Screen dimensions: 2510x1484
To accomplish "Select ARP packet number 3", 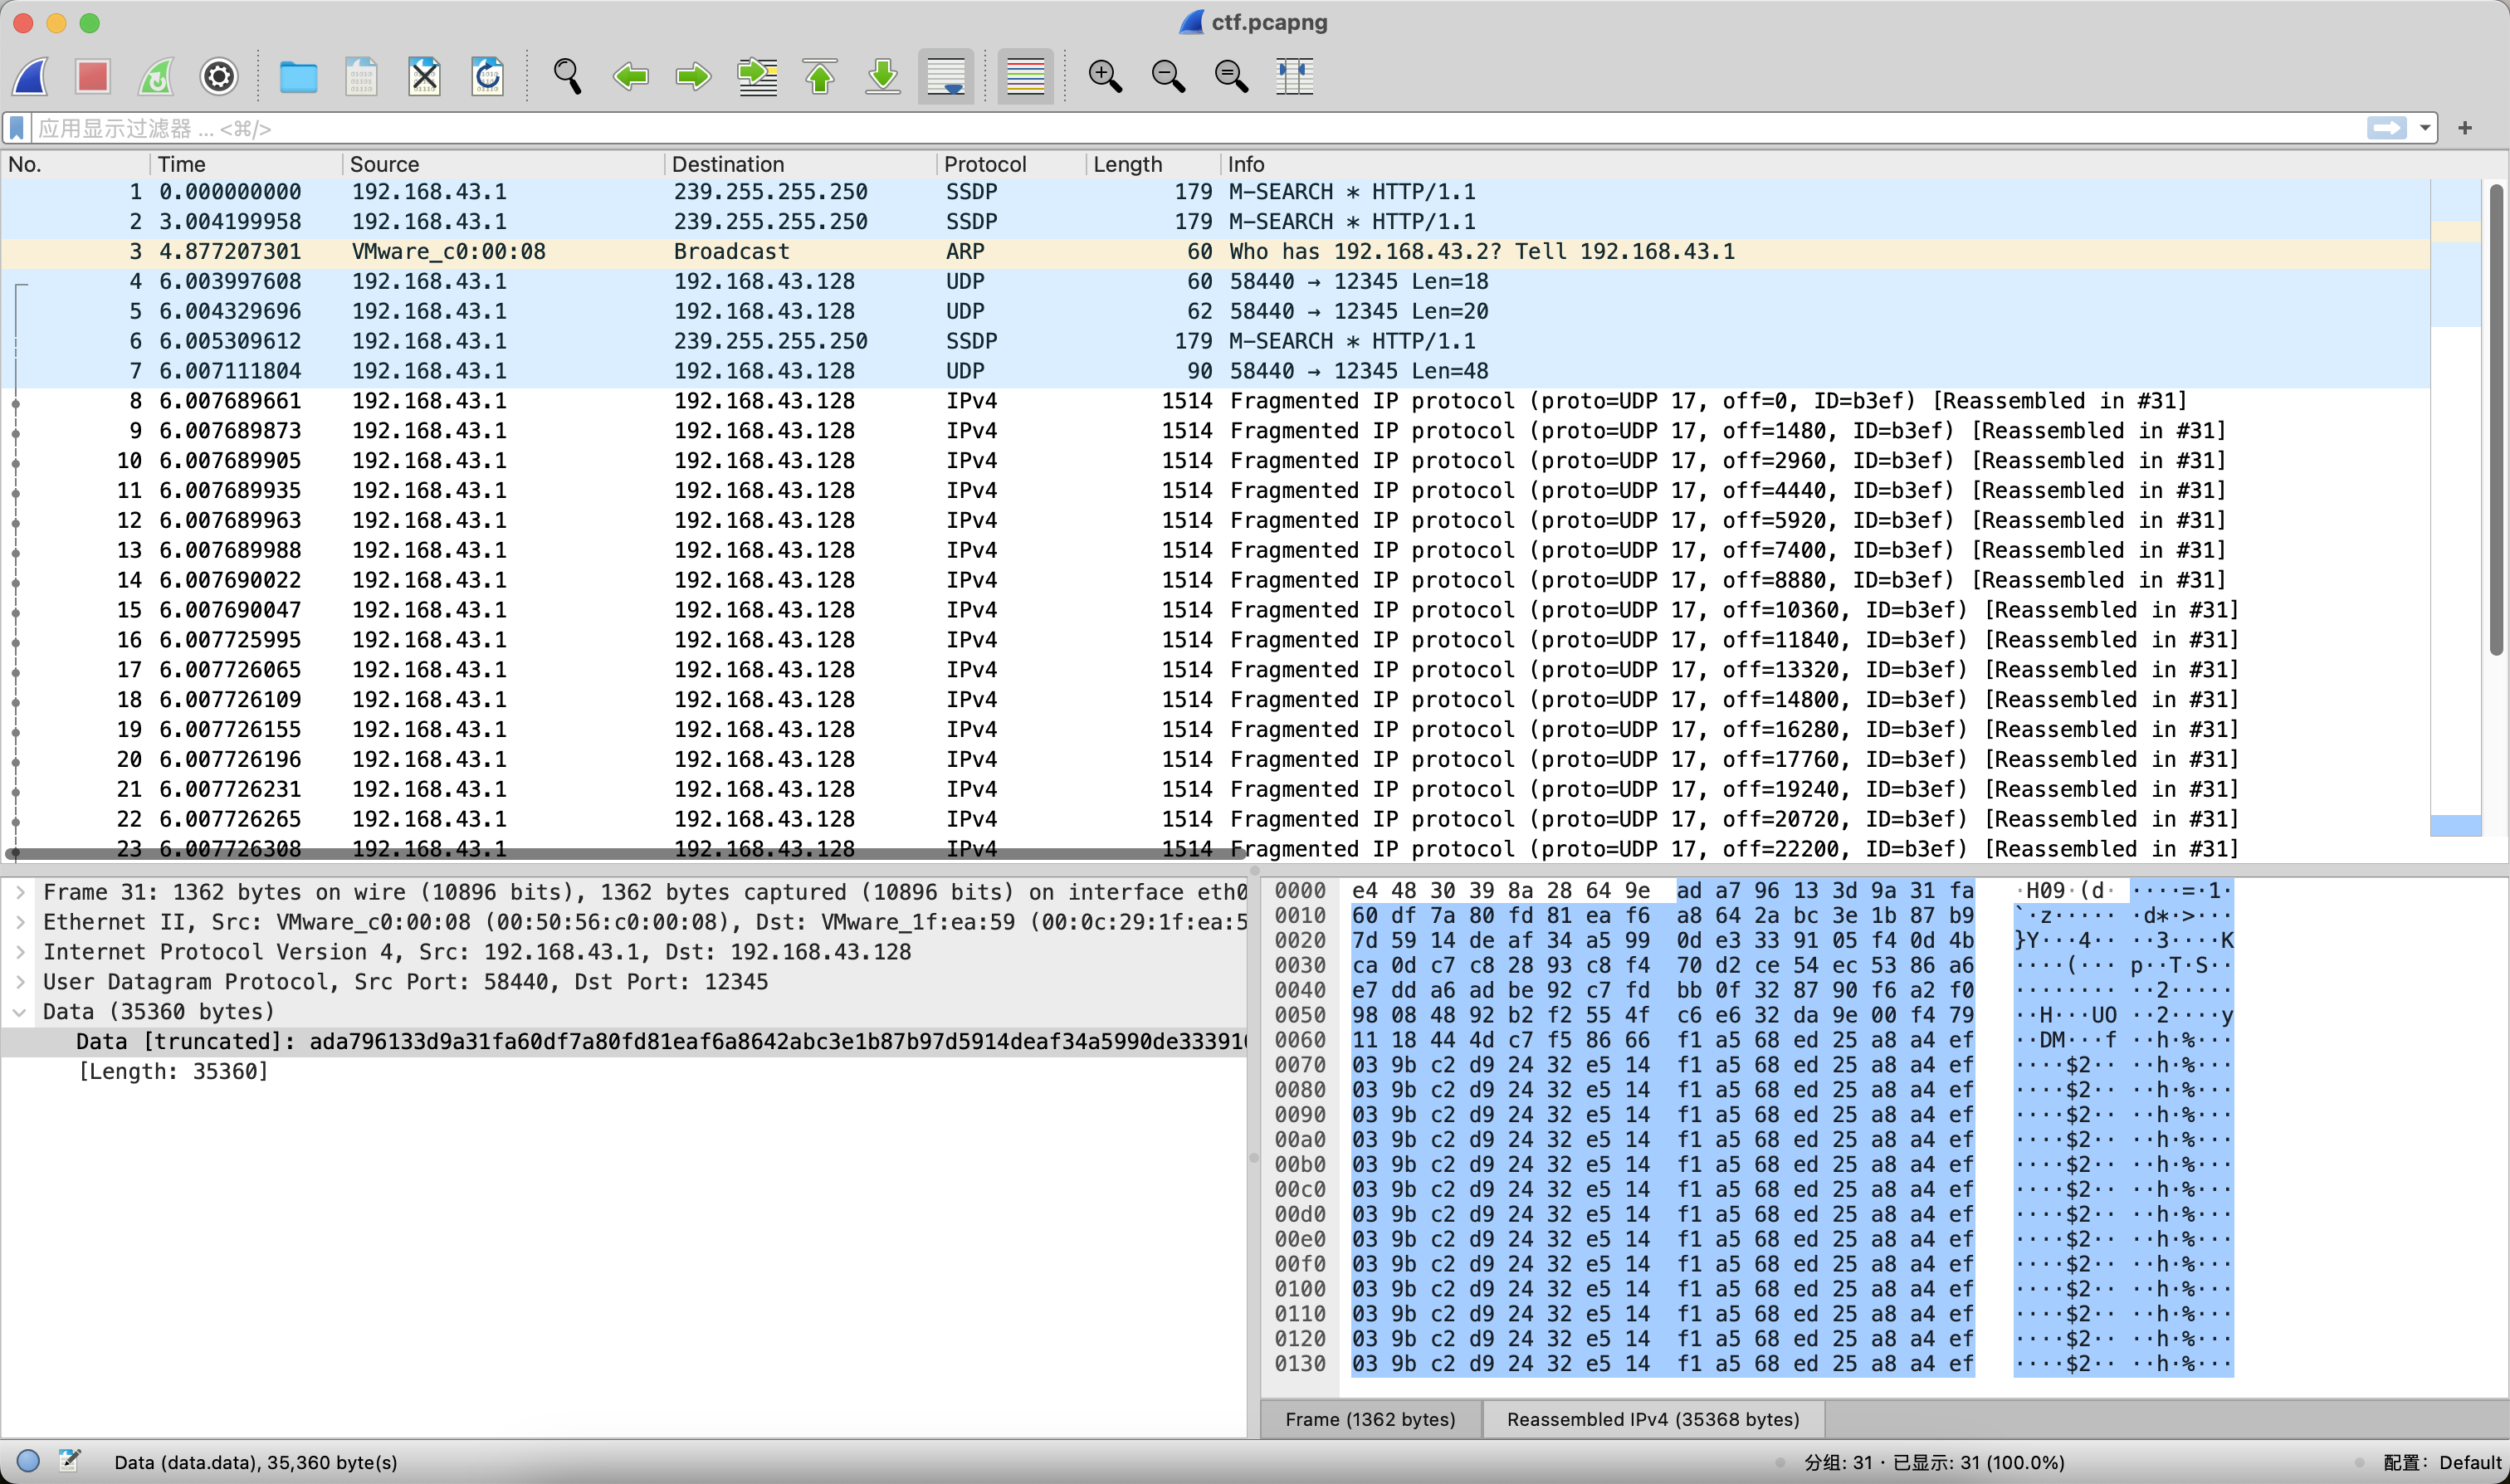I will pos(1216,252).
